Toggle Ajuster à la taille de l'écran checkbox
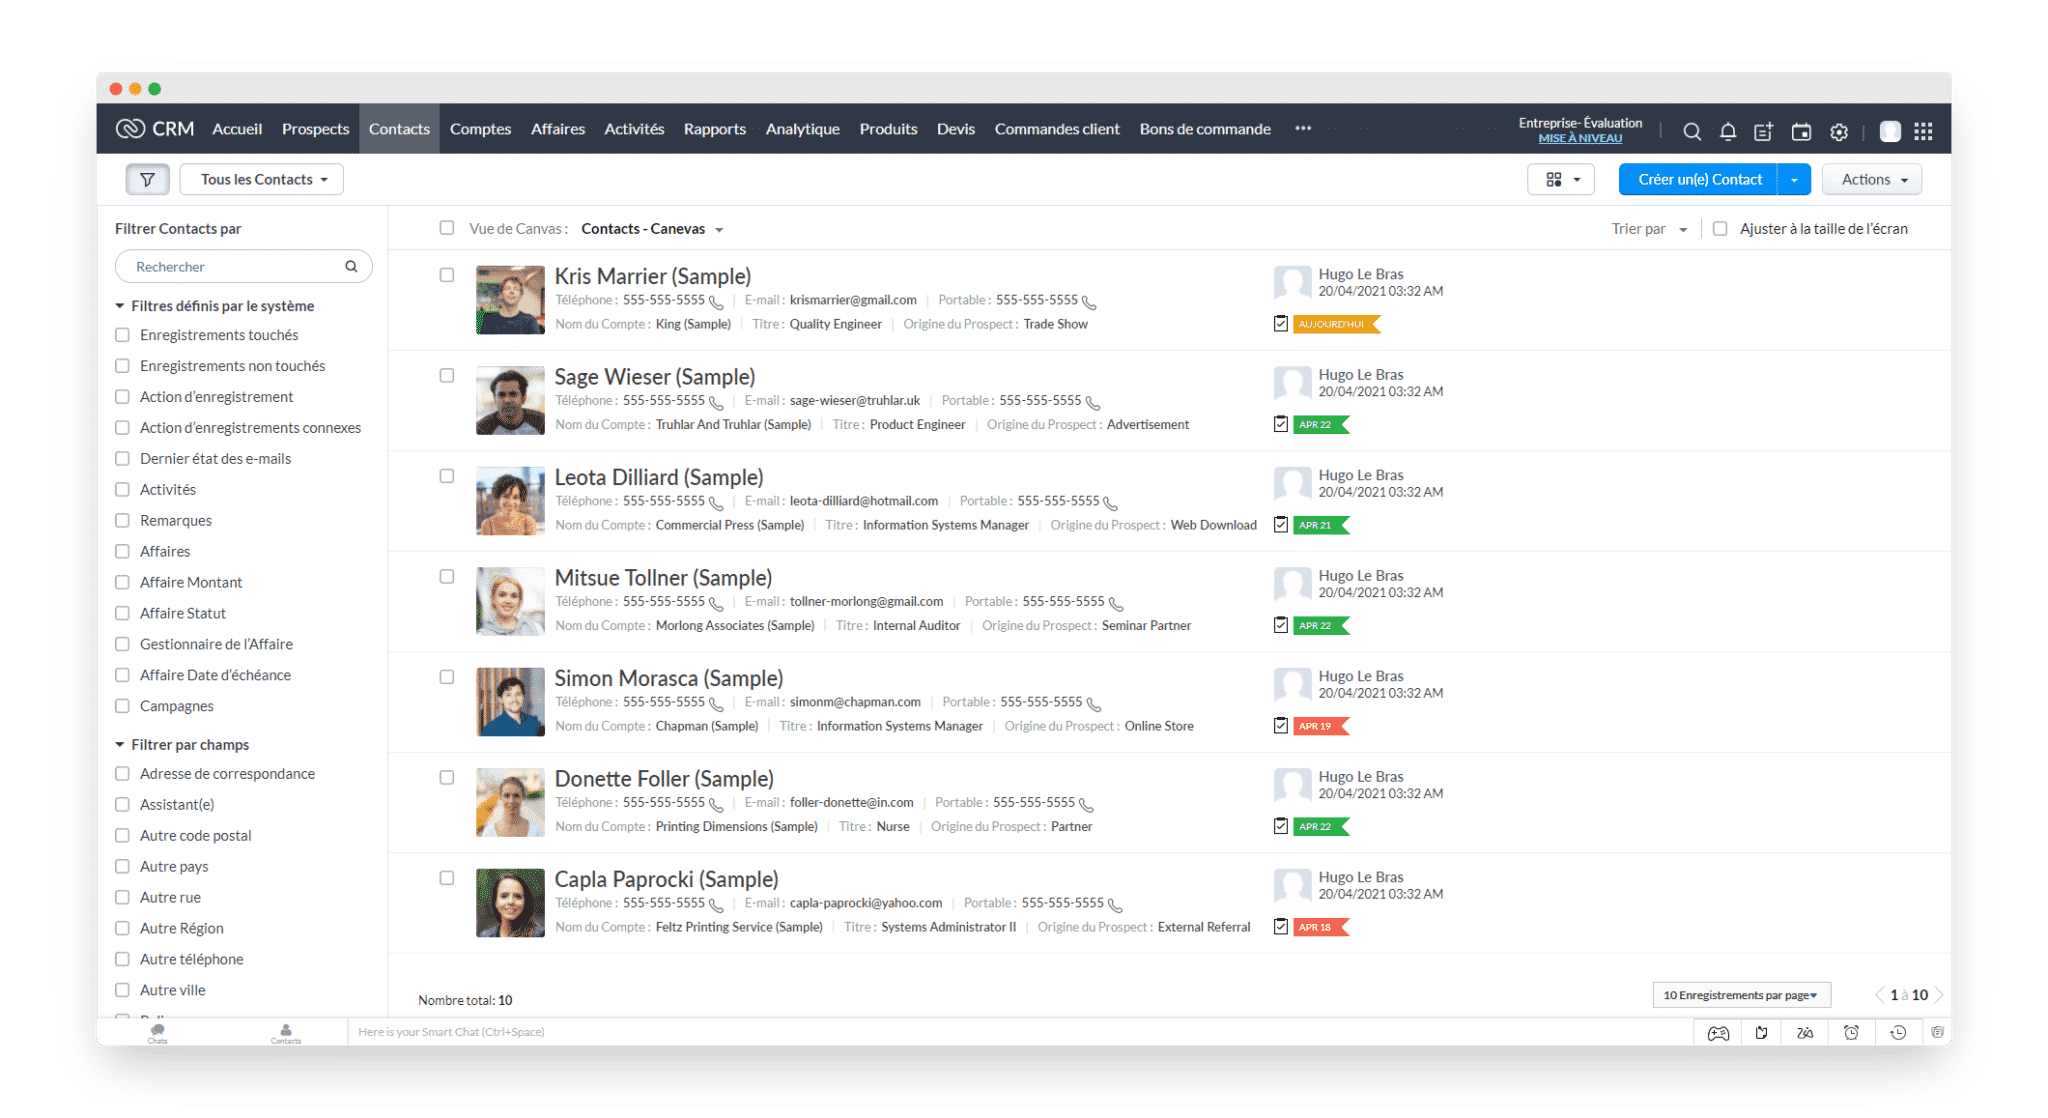 [x=1718, y=229]
